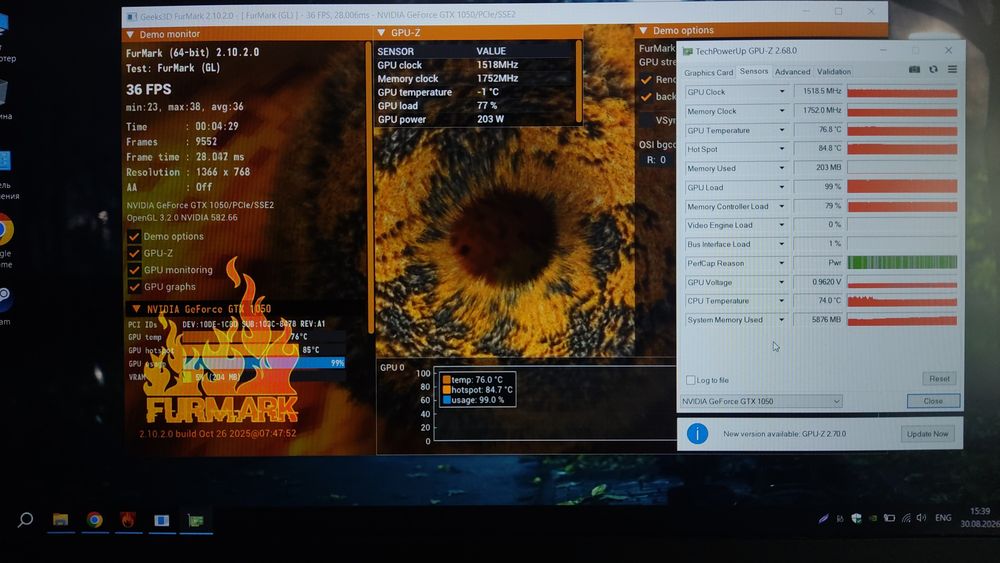Click the Close button in GPU-Z
The width and height of the screenshot is (1000, 563).
pos(933,401)
